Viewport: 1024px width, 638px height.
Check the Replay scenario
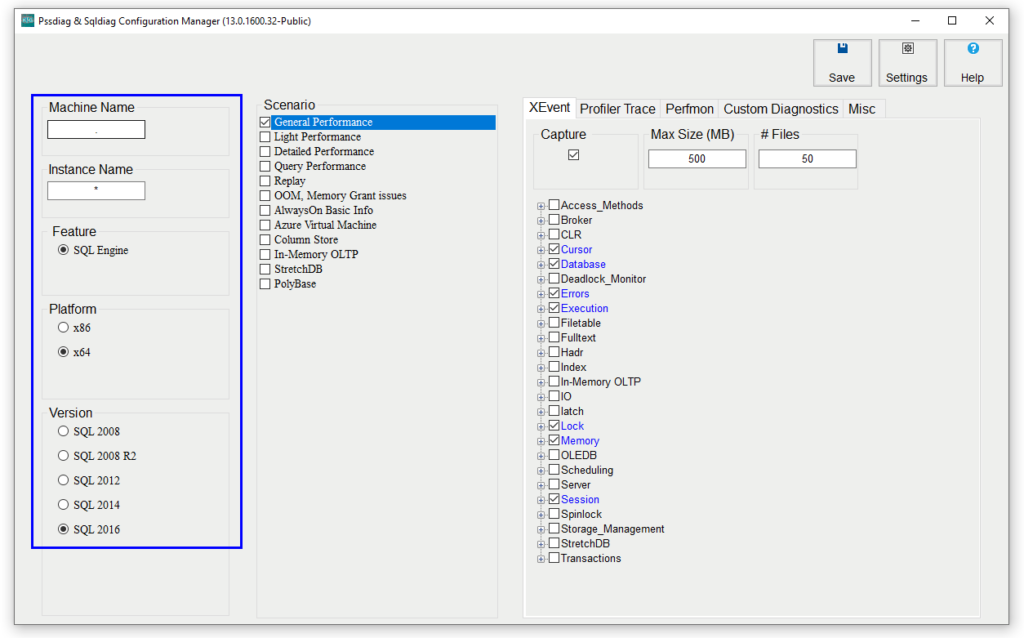tap(265, 180)
